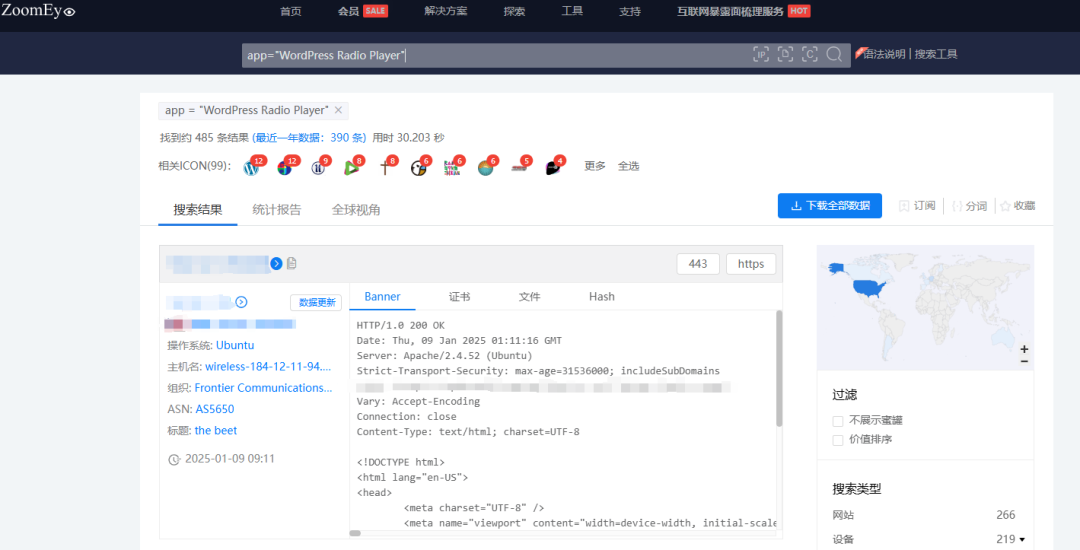Open the 搜索工具 link
1080x550 pixels.
pos(936,54)
